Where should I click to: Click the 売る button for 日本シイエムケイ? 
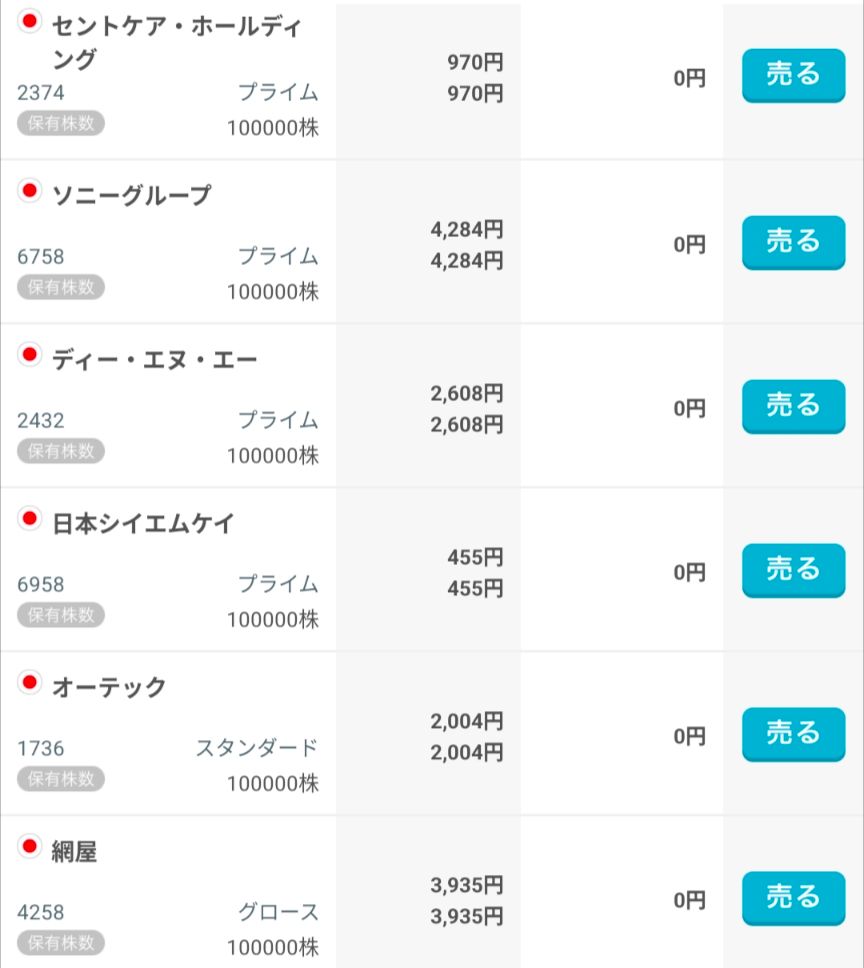[x=793, y=570]
